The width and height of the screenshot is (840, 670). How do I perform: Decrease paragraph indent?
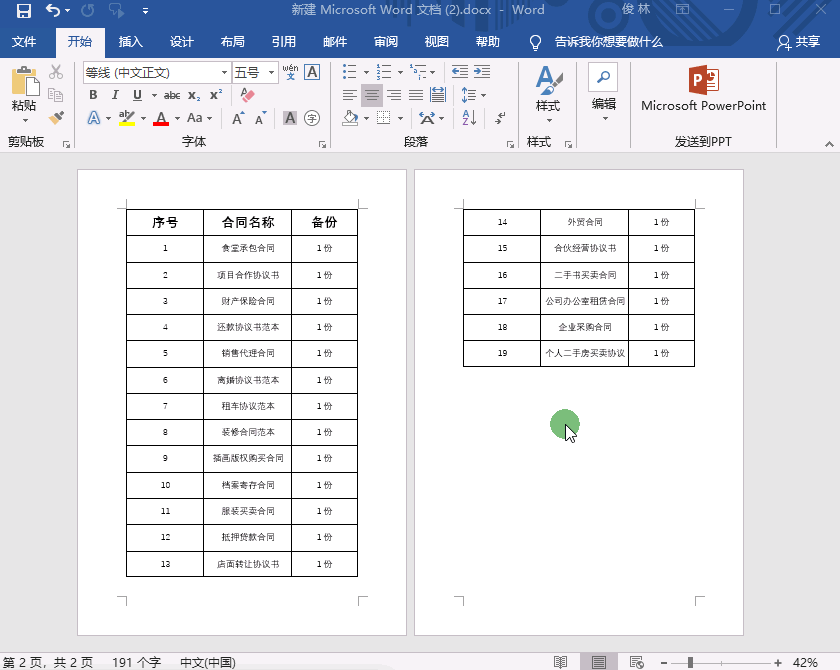[x=460, y=72]
